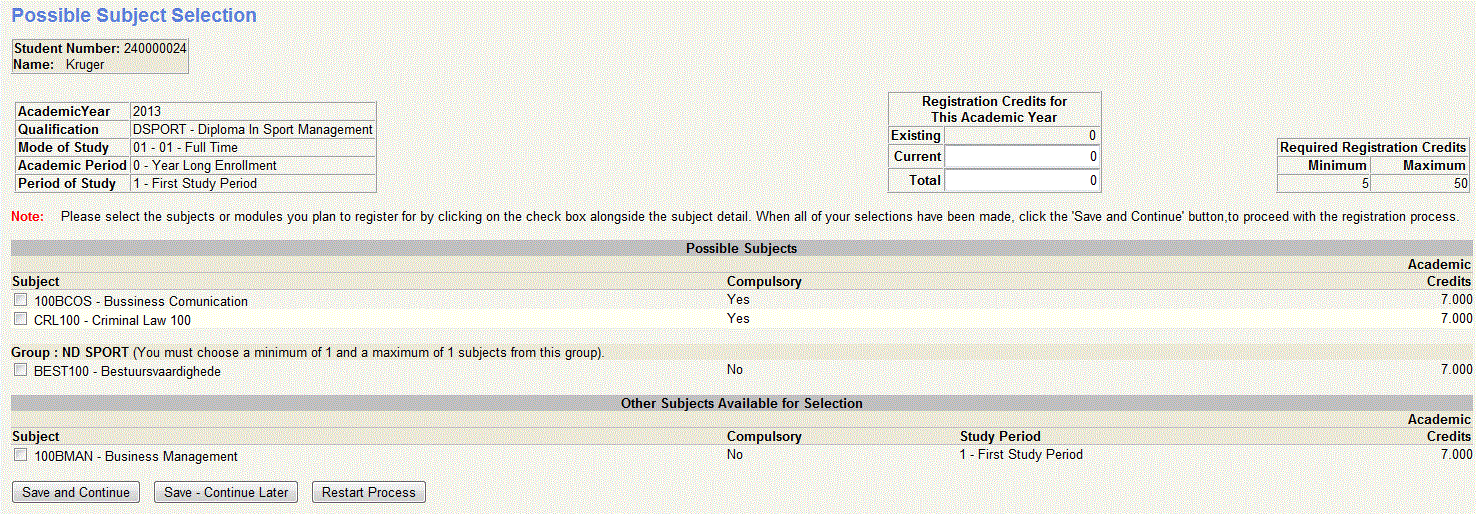This screenshot has width=1476, height=514.
Task: Click the Possible Subjects section header
Action: click(x=741, y=248)
